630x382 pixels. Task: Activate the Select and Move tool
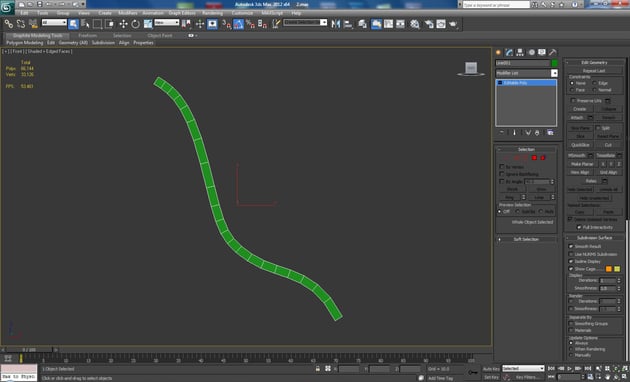click(123, 24)
